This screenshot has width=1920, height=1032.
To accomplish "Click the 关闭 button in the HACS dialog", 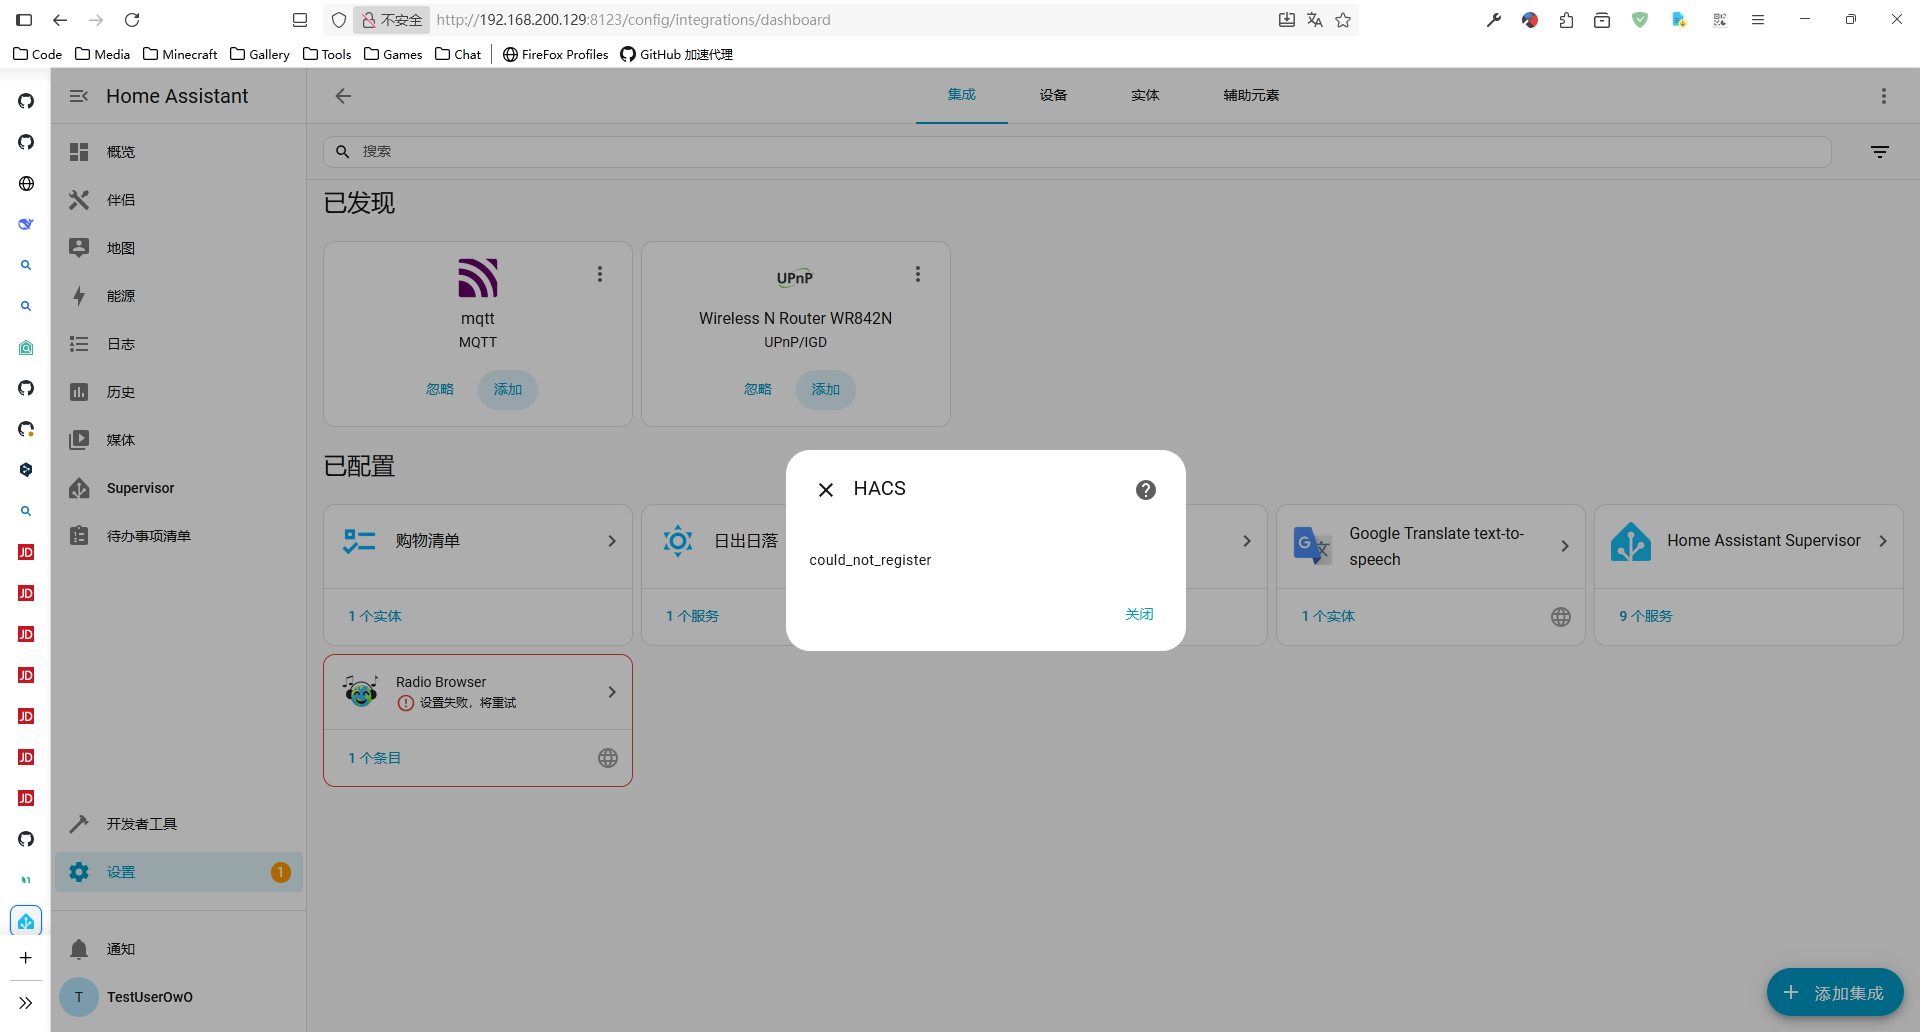I will coord(1139,614).
